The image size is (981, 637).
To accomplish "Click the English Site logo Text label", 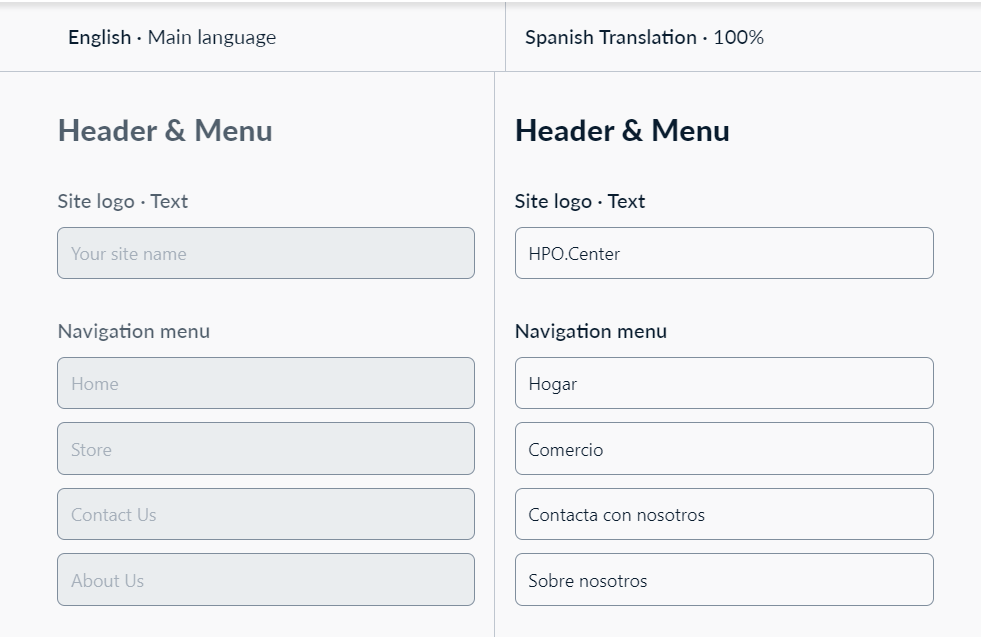I will [123, 201].
